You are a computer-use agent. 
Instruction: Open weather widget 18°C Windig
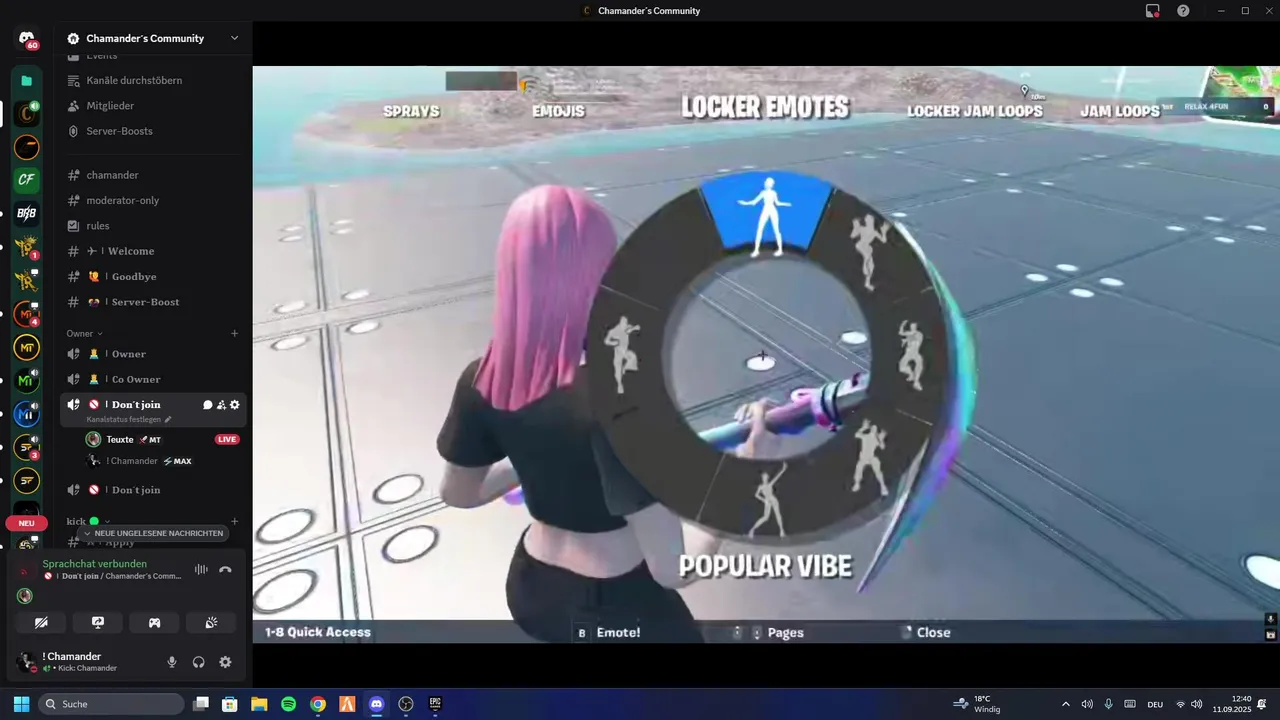tap(976, 704)
